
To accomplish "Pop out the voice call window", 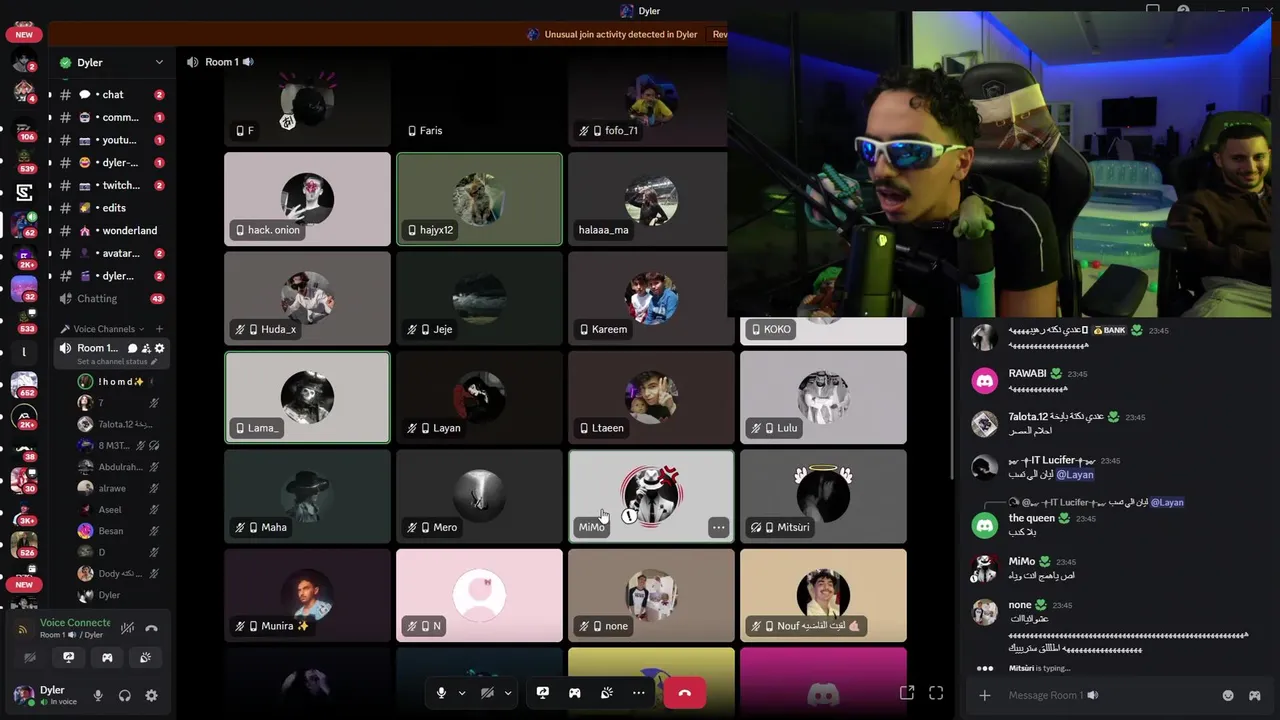I will coord(907,692).
